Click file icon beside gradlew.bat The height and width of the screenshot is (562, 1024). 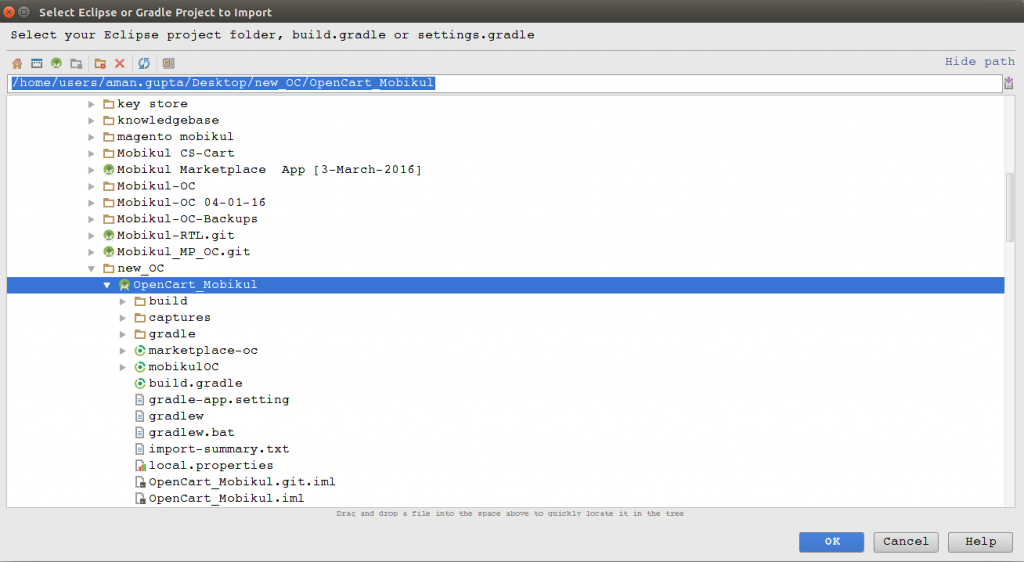point(140,433)
